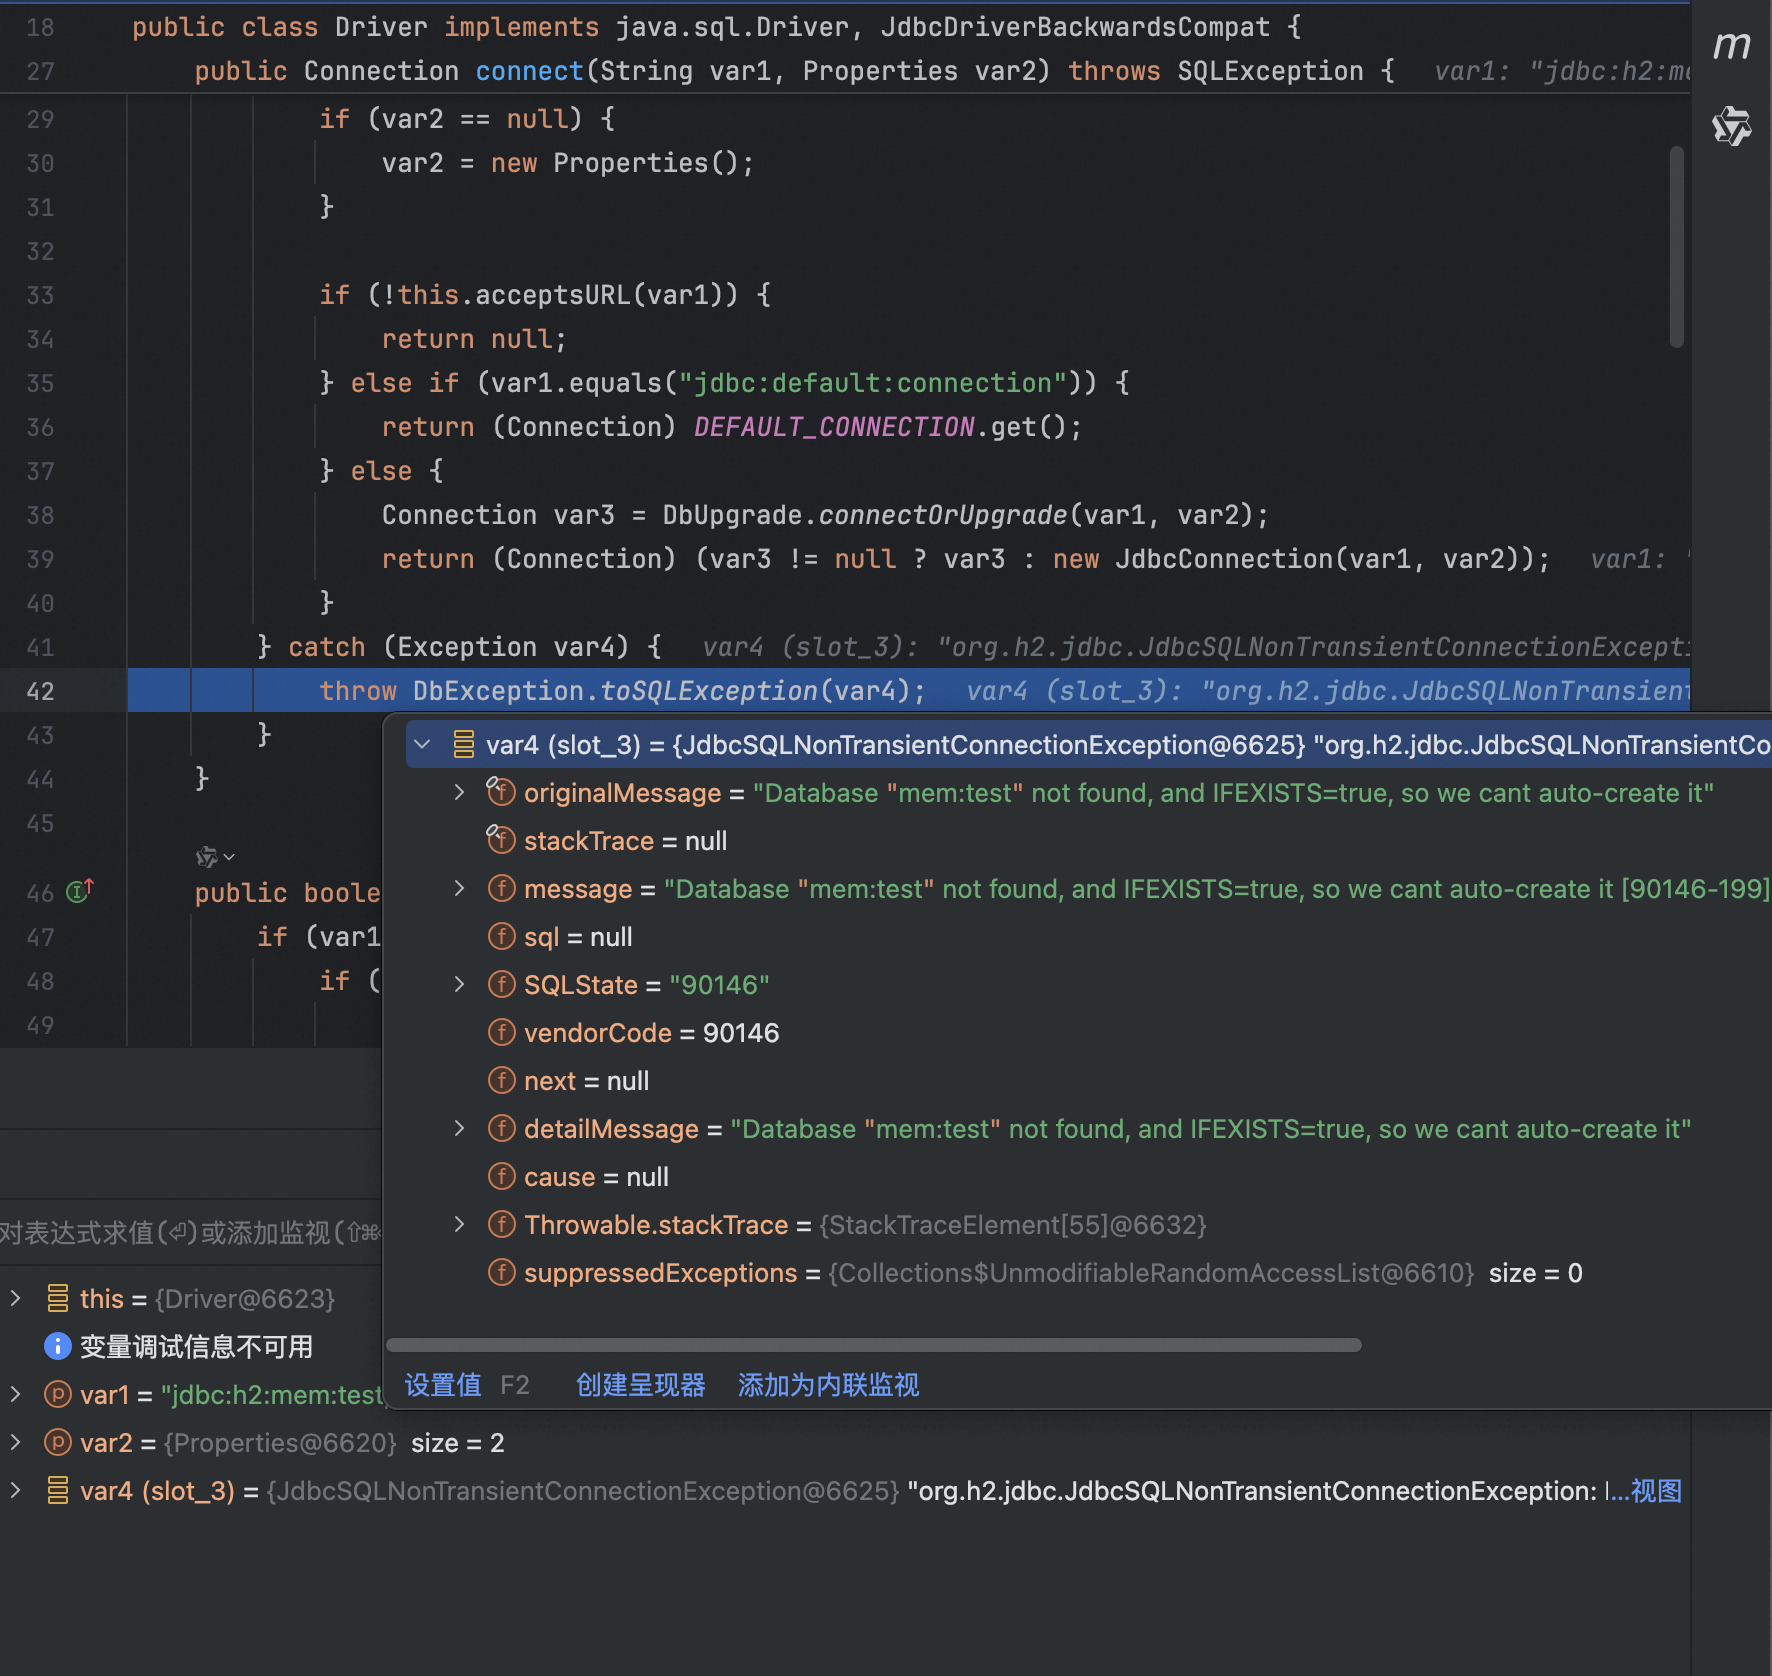The image size is (1772, 1676).
Task: Open the dropdown chevron next to AI actions icon
Action: pyautogui.click(x=230, y=857)
